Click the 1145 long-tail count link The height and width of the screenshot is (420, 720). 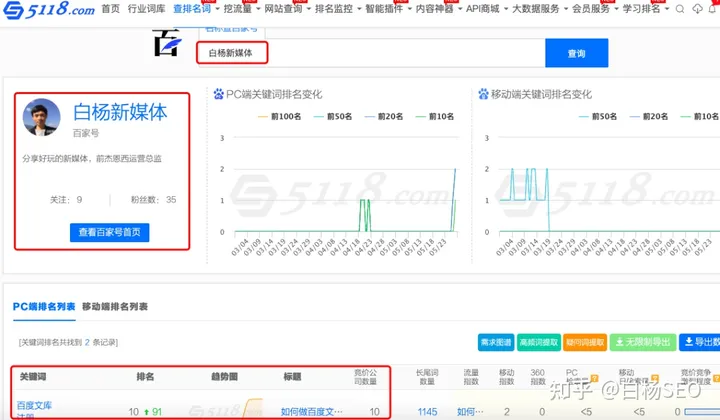(427, 412)
